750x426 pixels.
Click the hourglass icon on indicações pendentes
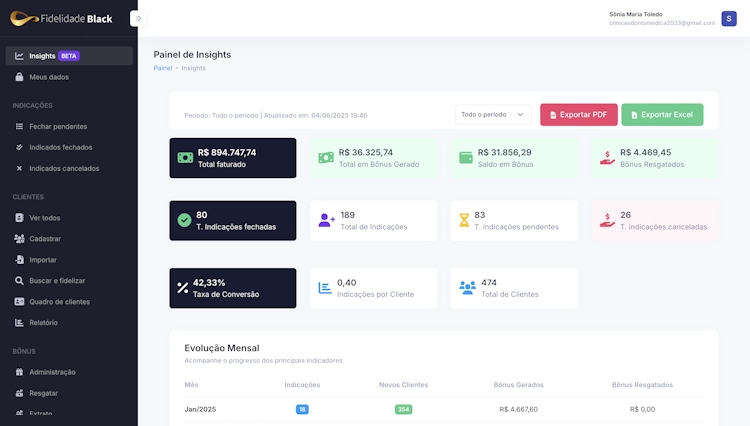tap(464, 220)
